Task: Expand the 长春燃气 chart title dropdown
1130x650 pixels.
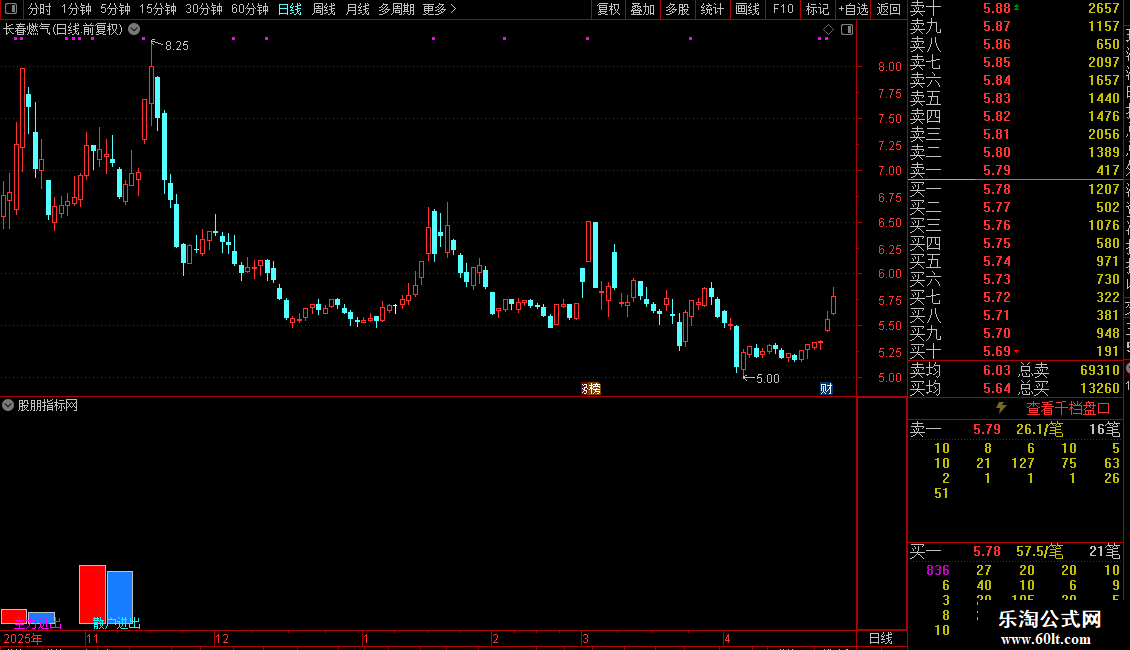Action: pyautogui.click(x=134, y=29)
